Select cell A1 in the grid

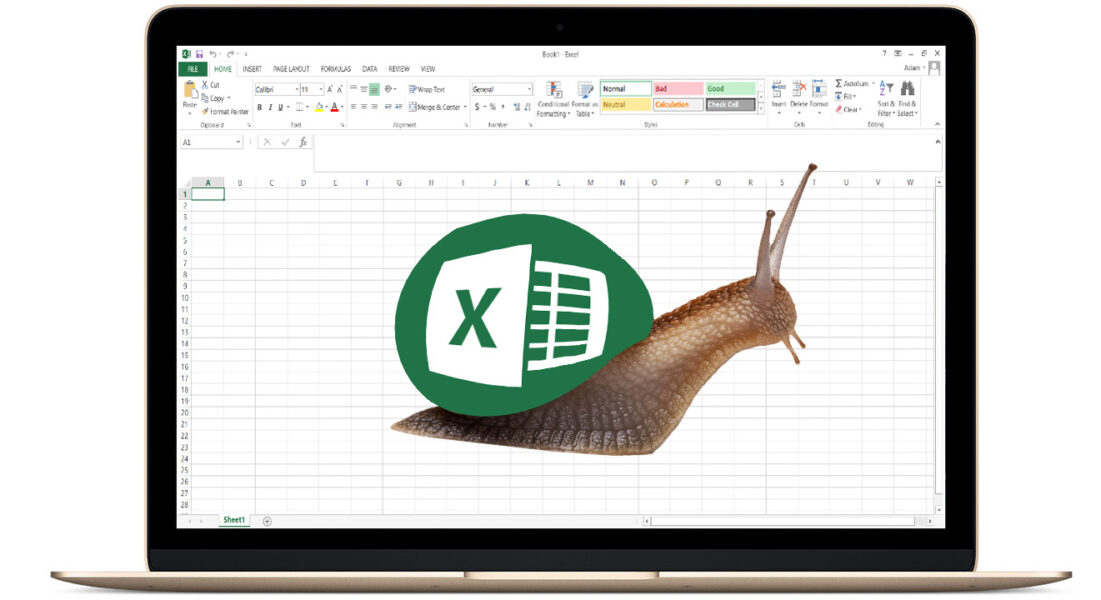pyautogui.click(x=208, y=194)
